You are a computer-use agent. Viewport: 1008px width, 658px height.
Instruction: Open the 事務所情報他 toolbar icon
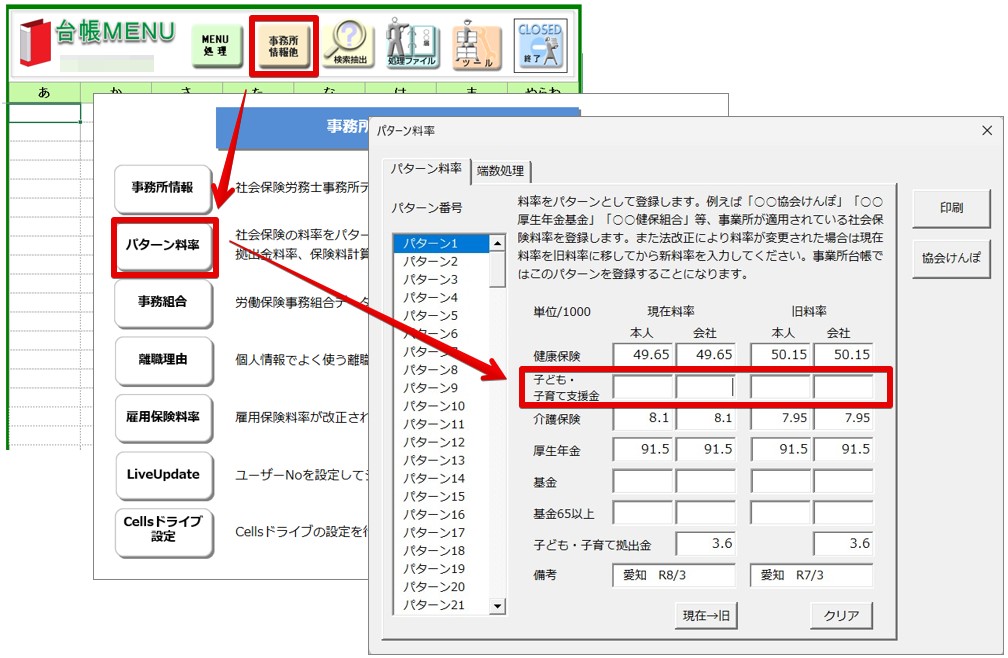tap(283, 46)
